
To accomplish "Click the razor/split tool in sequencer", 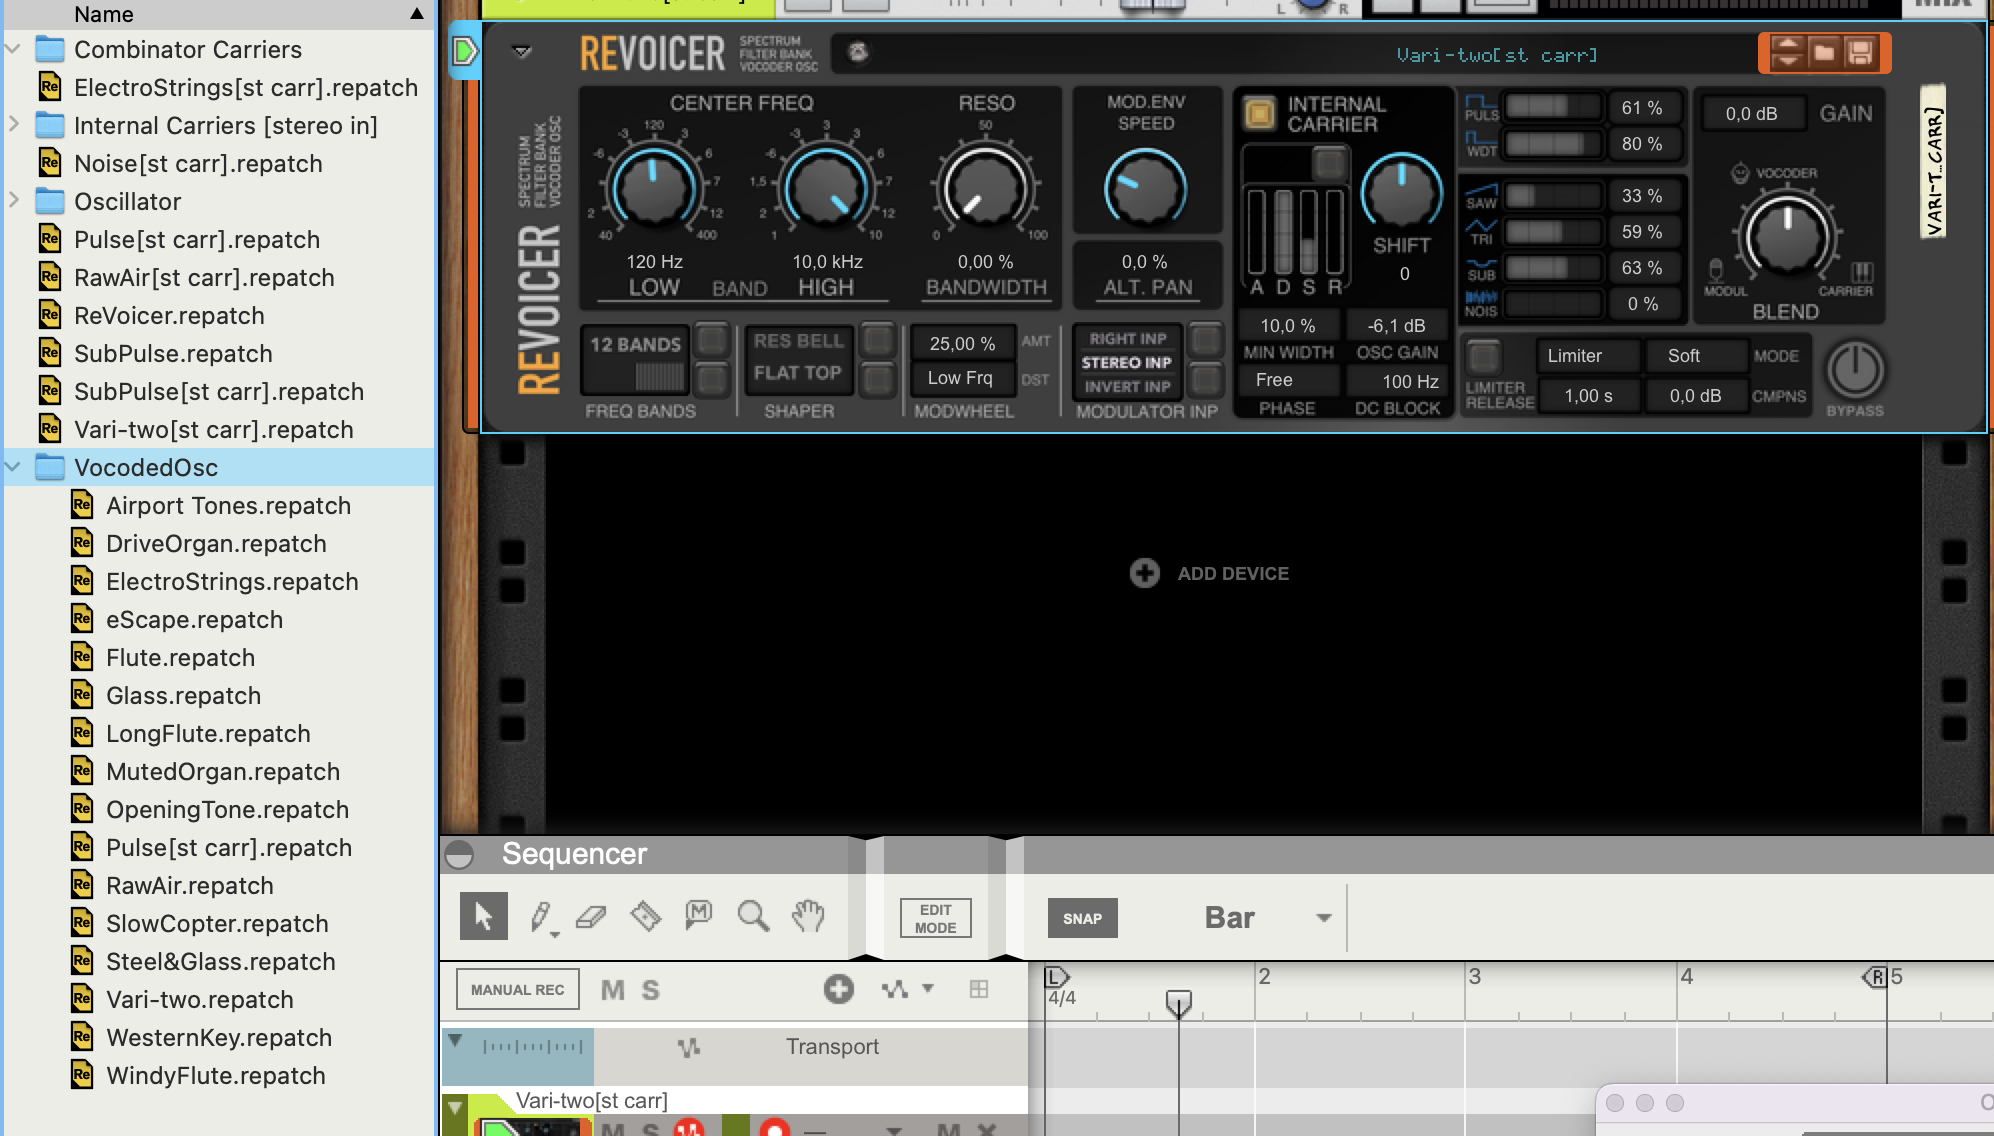I will (645, 915).
